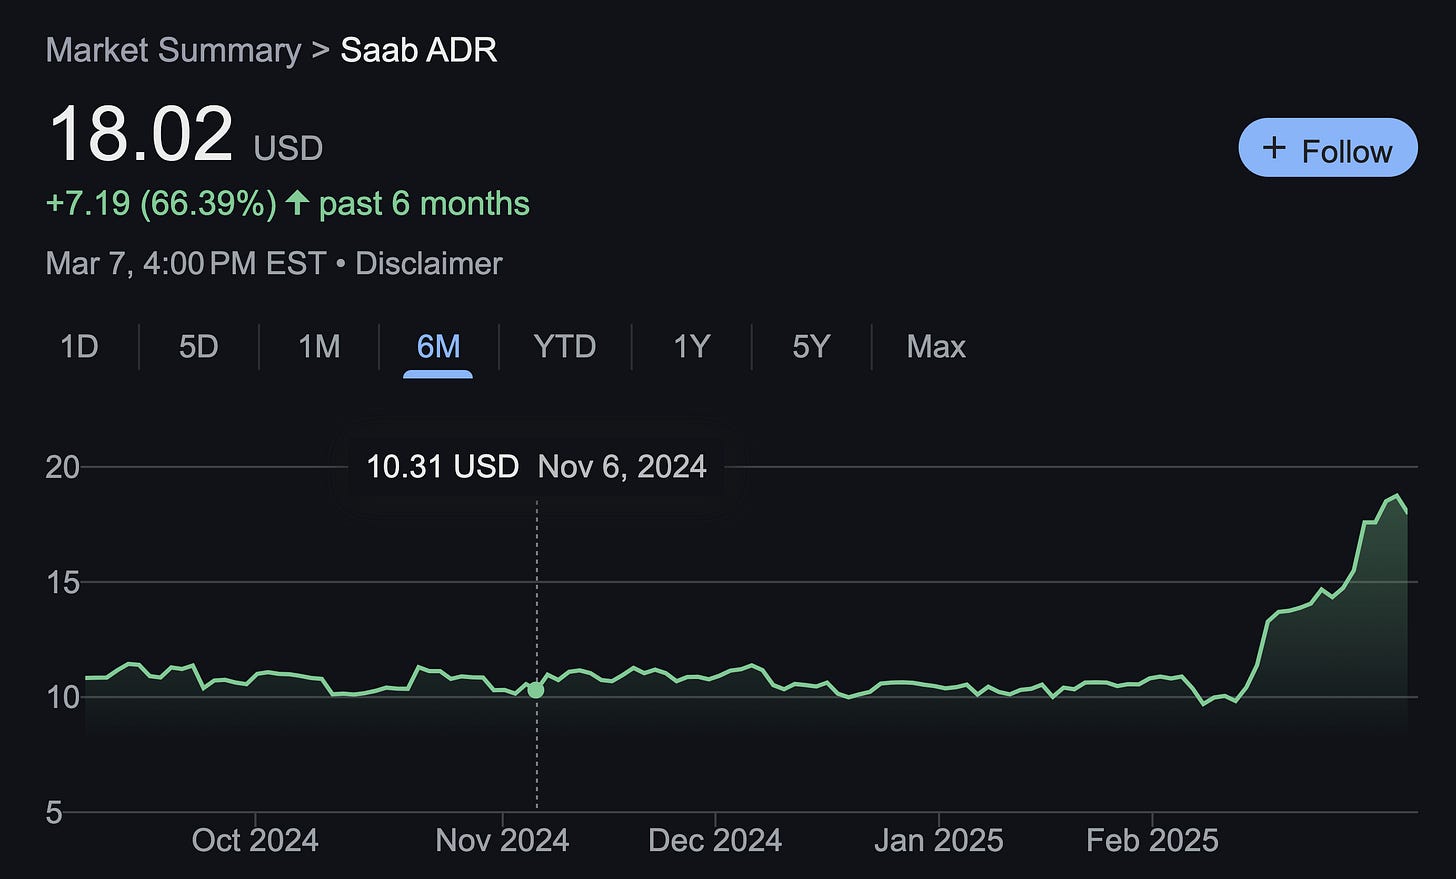
Task: Switch to the 5Y range tab
Action: point(811,346)
